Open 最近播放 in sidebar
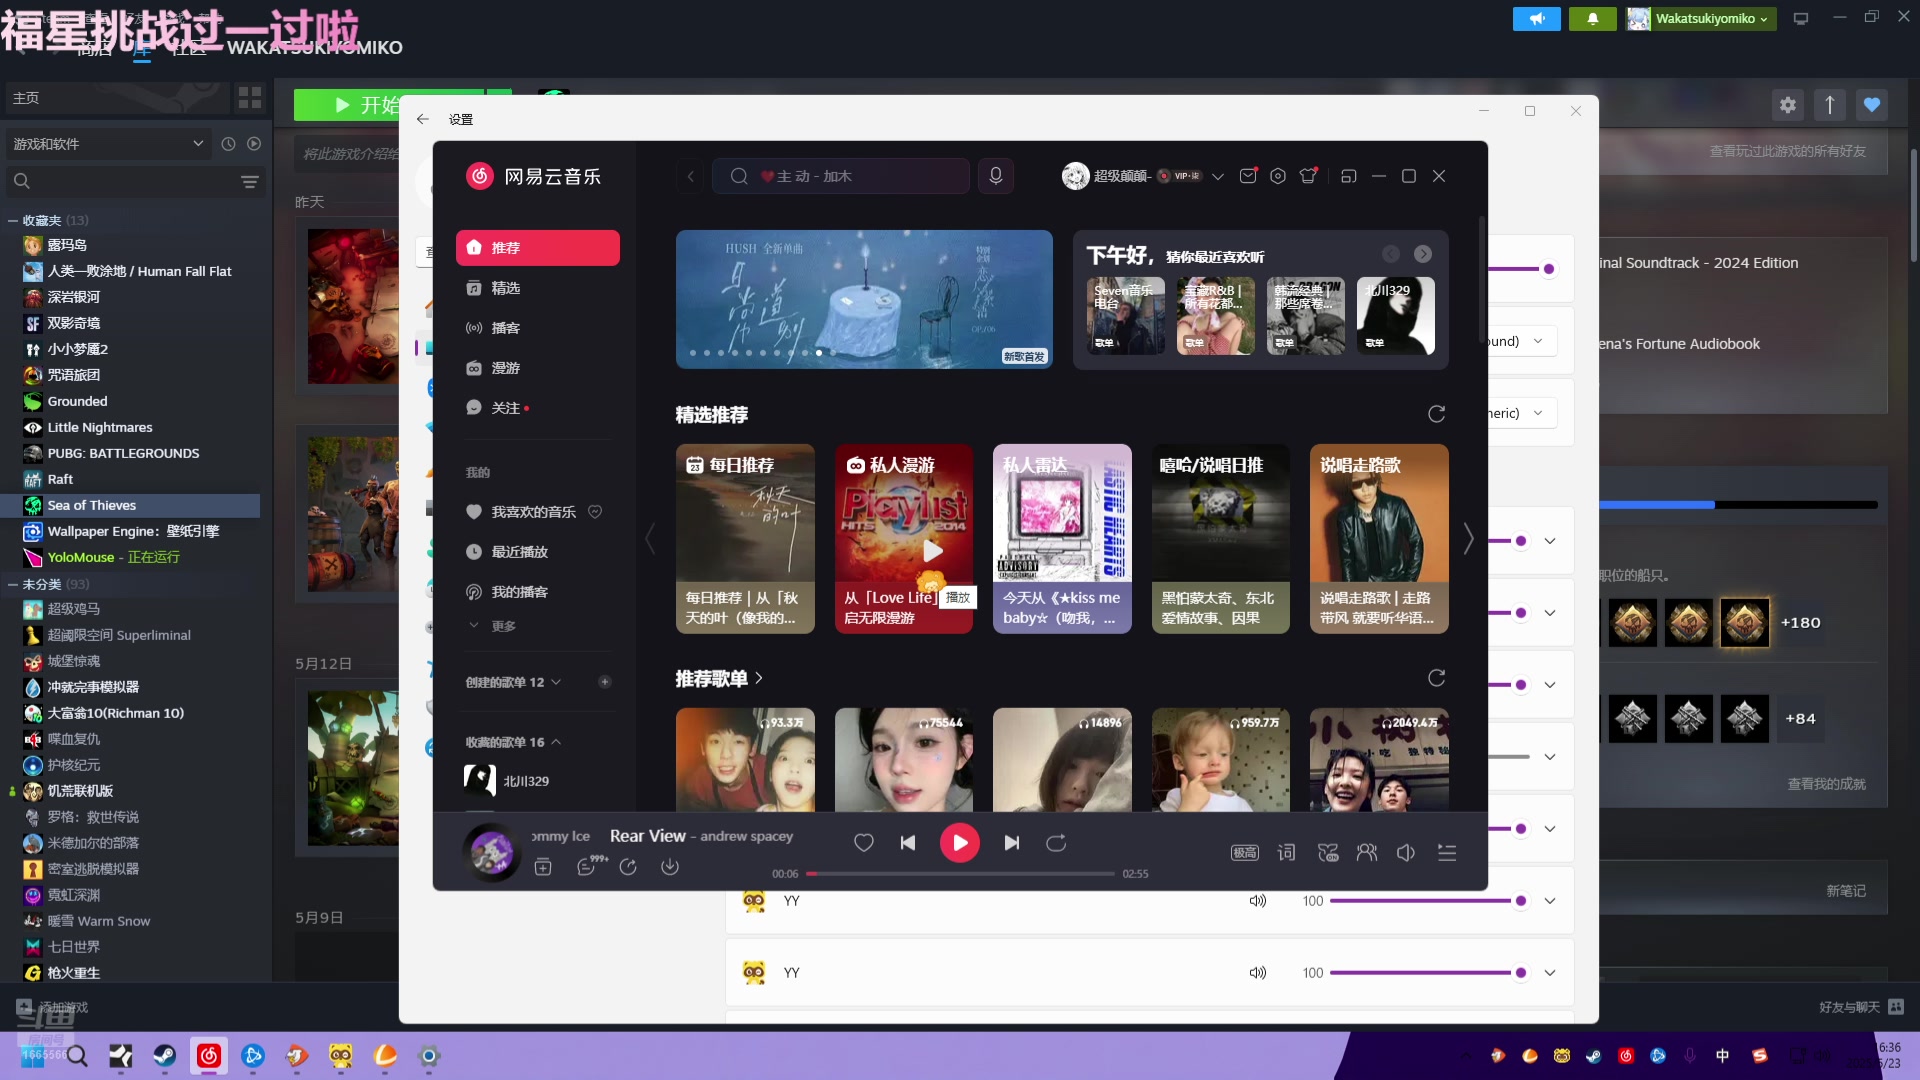The height and width of the screenshot is (1080, 1920). pos(538,552)
